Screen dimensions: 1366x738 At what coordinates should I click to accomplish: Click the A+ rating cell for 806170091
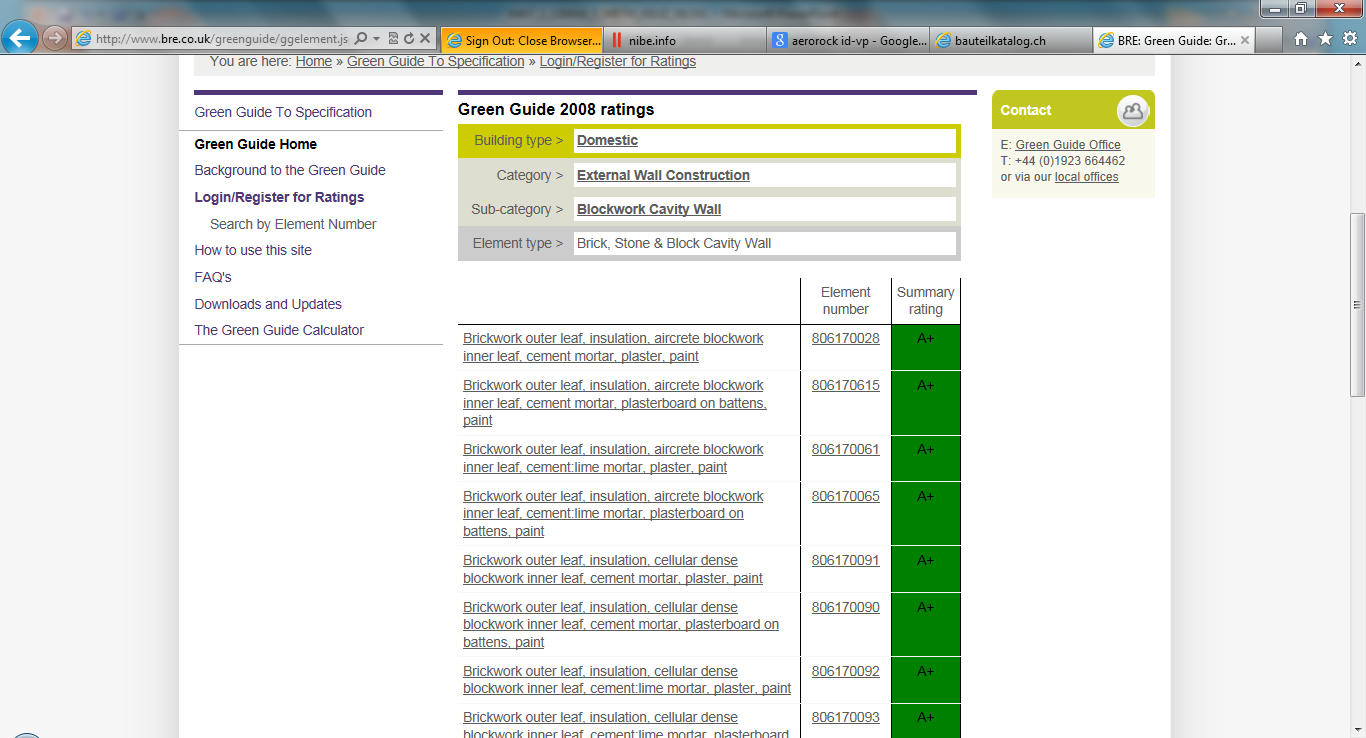[926, 569]
